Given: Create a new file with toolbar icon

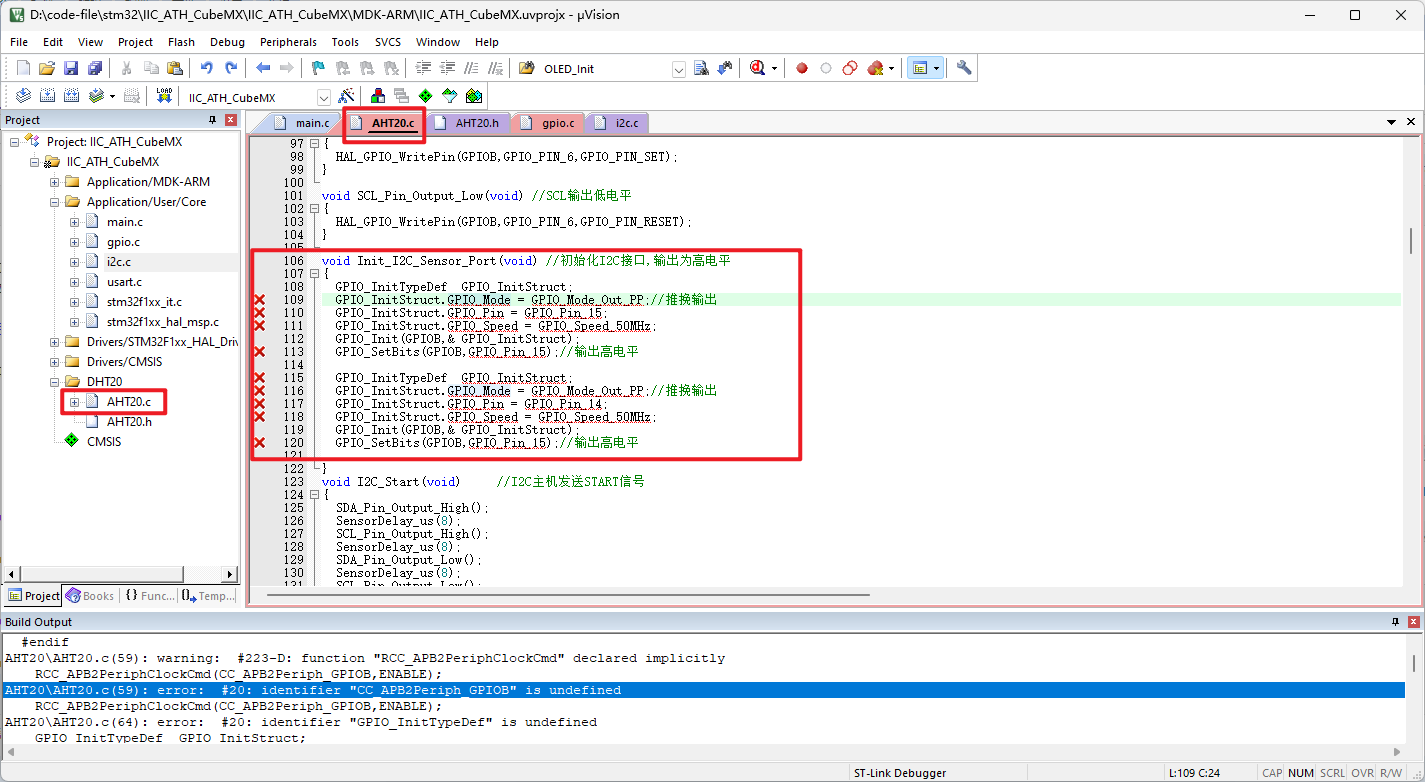Looking at the screenshot, I should [24, 68].
